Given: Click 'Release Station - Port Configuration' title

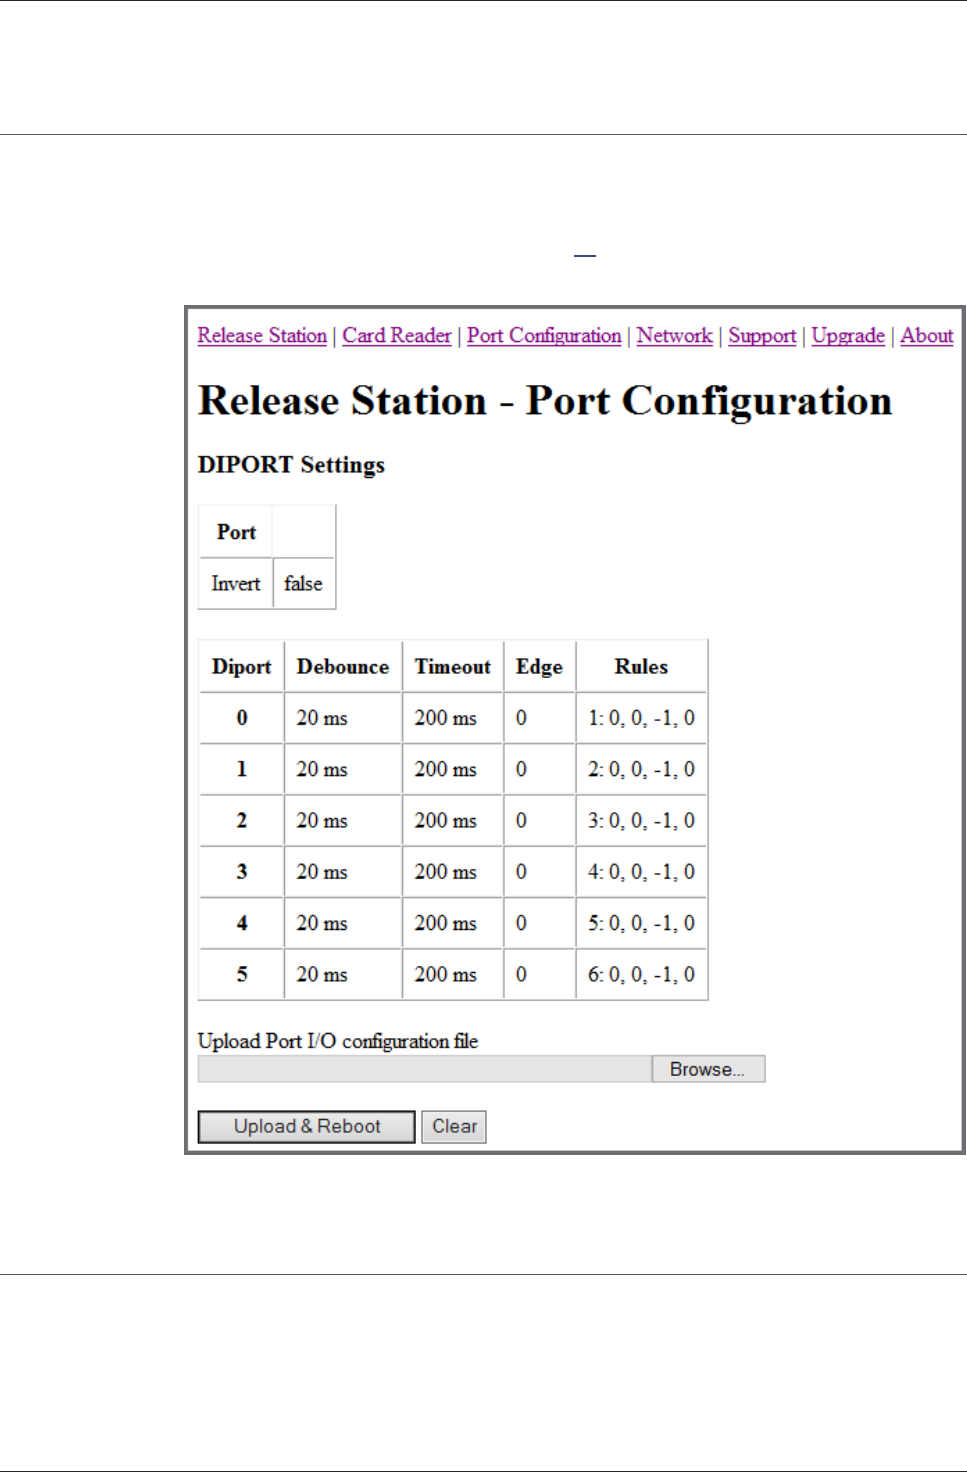Looking at the screenshot, I should 545,401.
